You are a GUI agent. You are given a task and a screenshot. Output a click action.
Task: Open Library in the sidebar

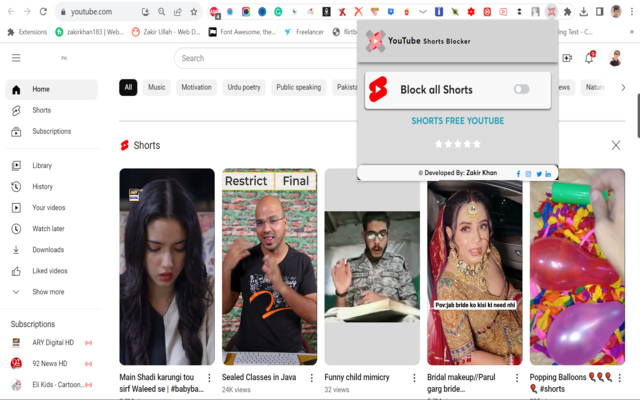click(51, 165)
